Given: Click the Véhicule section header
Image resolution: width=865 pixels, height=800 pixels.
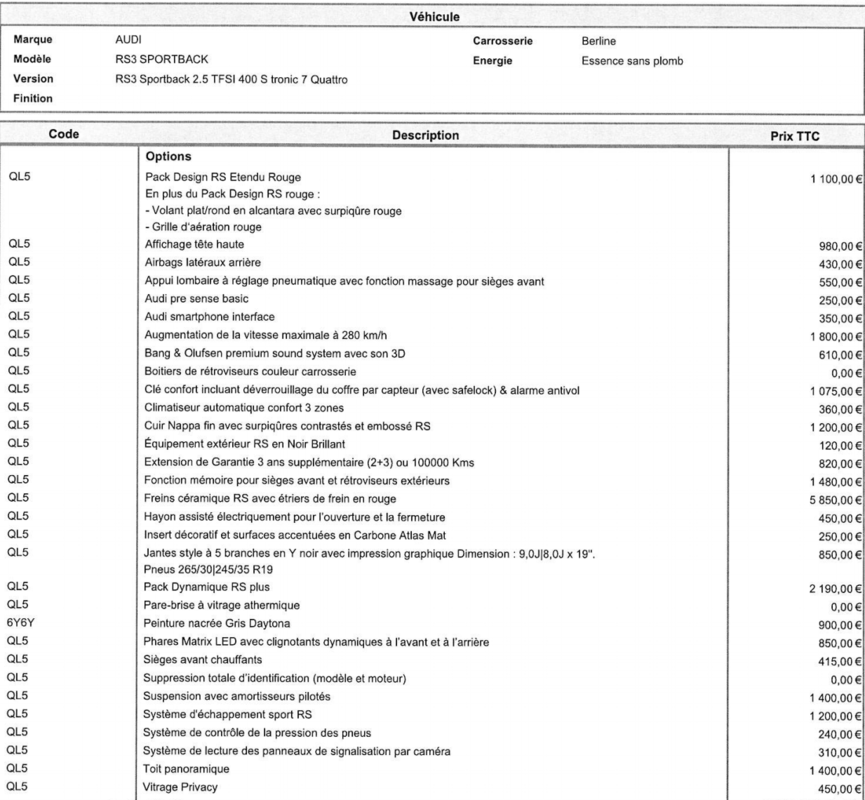Looking at the screenshot, I should (x=432, y=16).
